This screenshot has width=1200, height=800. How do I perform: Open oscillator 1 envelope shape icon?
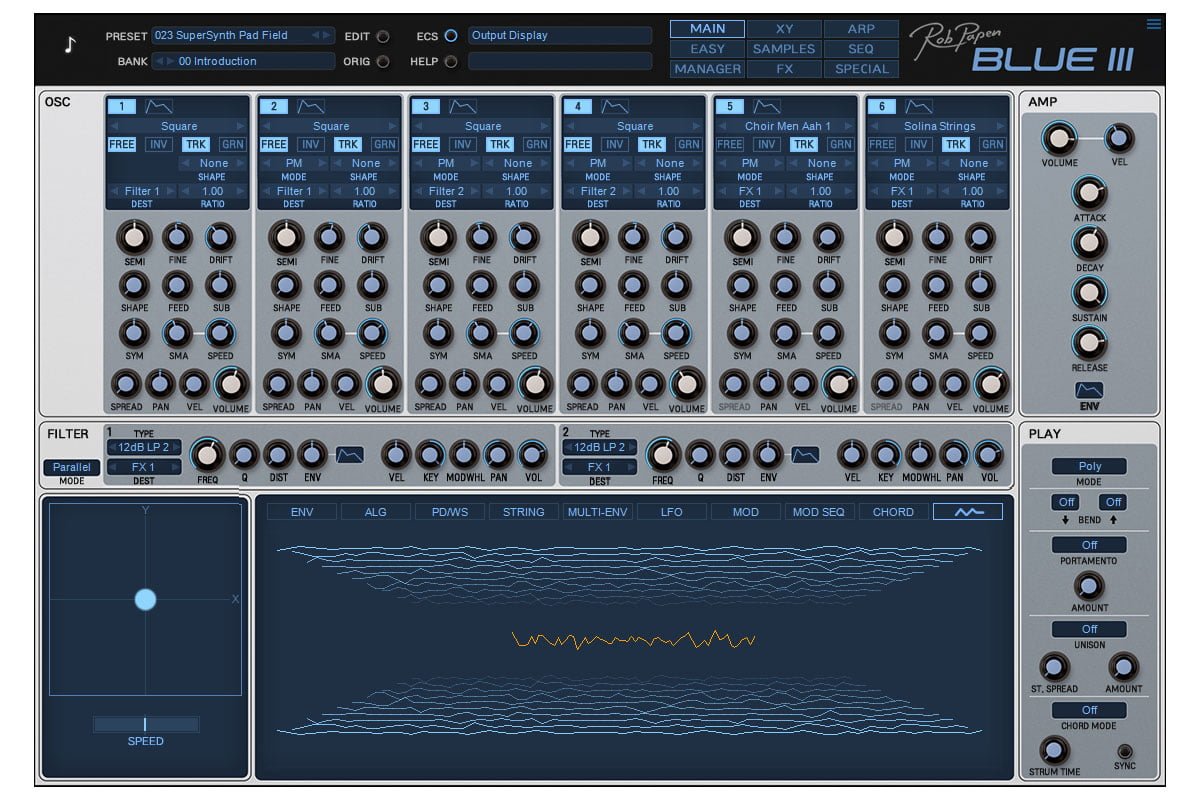click(159, 106)
